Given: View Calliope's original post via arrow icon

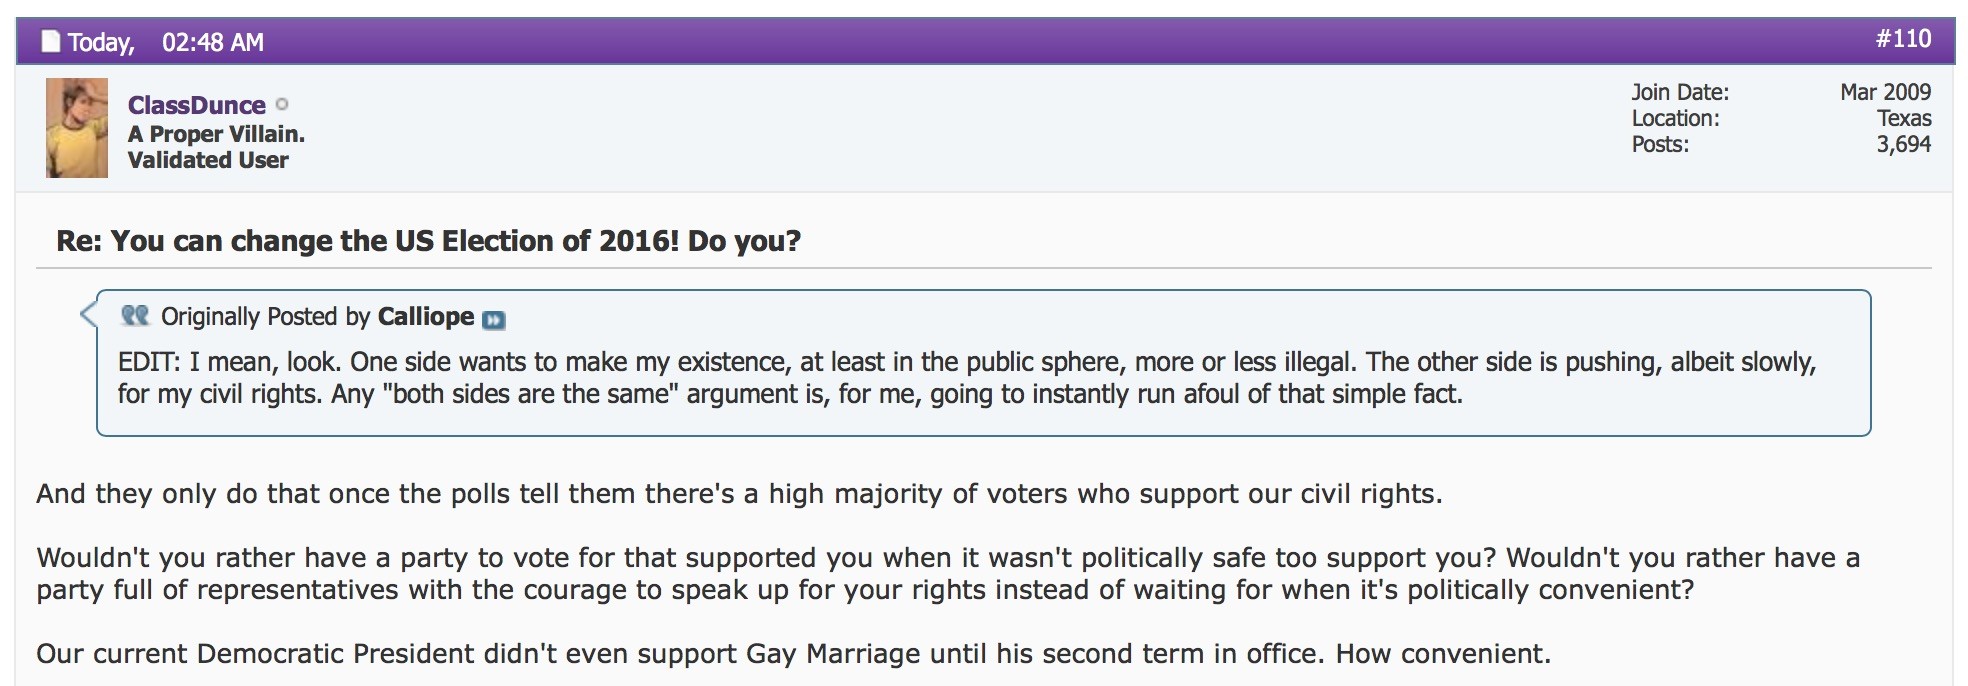Looking at the screenshot, I should click(494, 320).
